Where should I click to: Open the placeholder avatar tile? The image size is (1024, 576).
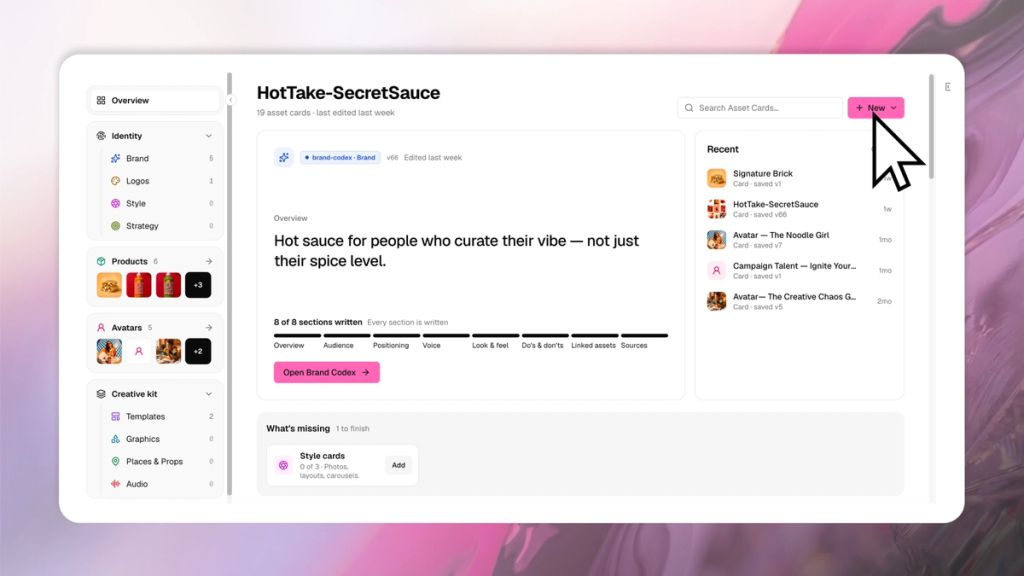click(138, 351)
